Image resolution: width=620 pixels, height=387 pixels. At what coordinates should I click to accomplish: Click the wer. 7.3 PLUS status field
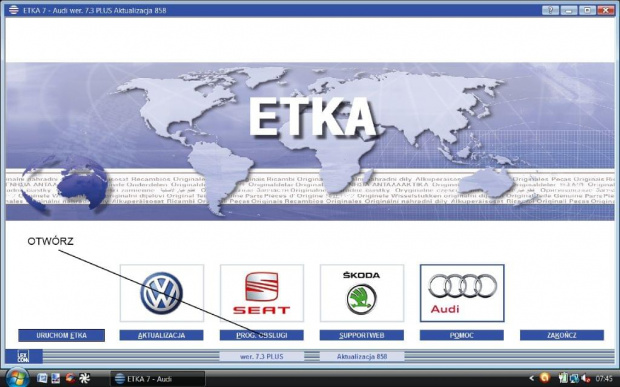click(x=262, y=357)
